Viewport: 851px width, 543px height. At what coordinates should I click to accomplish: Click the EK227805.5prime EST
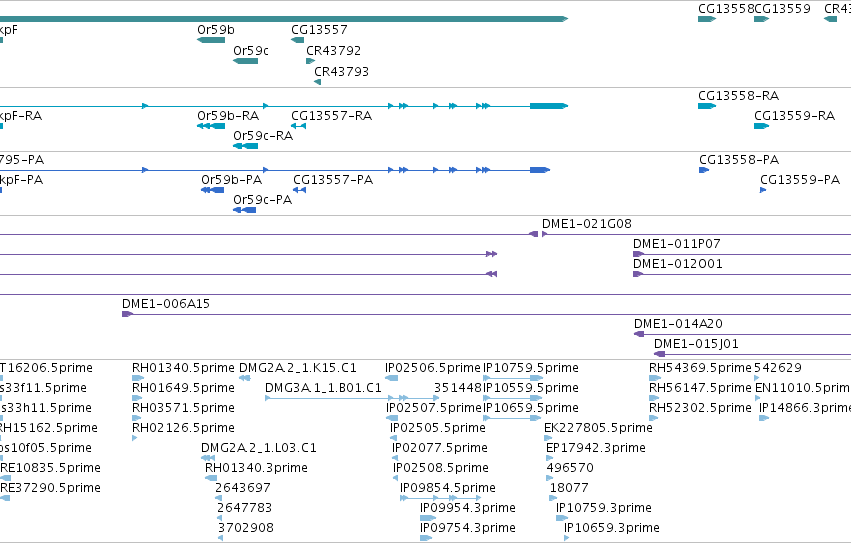click(x=548, y=438)
